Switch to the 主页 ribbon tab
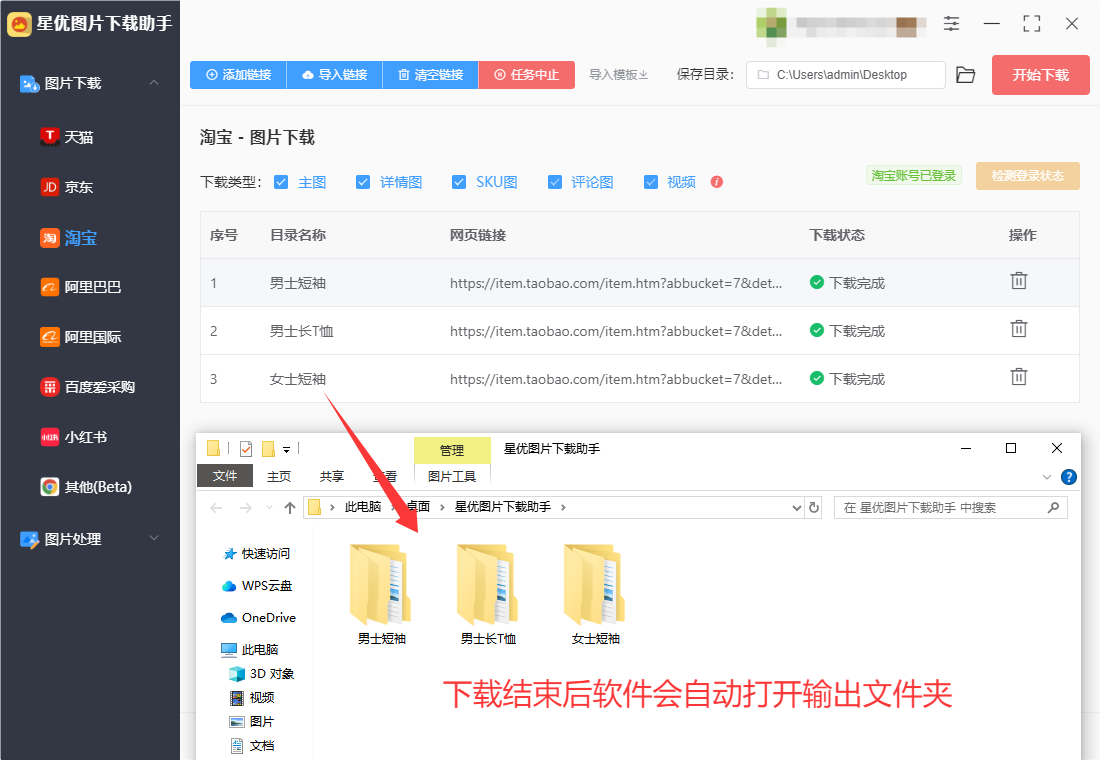This screenshot has width=1100, height=760. pos(279,476)
